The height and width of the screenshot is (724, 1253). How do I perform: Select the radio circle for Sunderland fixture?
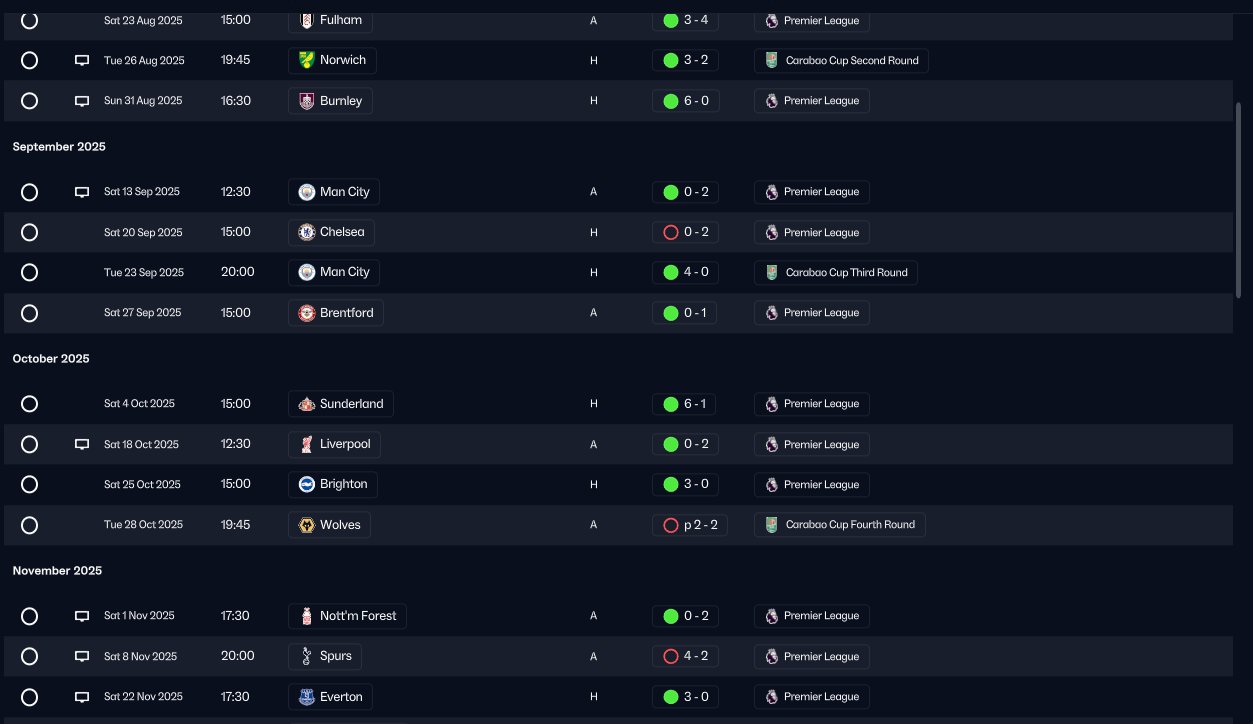click(29, 404)
